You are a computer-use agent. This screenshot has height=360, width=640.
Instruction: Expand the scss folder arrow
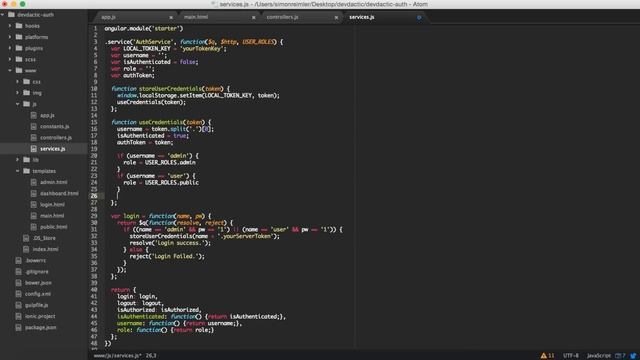click(10, 59)
